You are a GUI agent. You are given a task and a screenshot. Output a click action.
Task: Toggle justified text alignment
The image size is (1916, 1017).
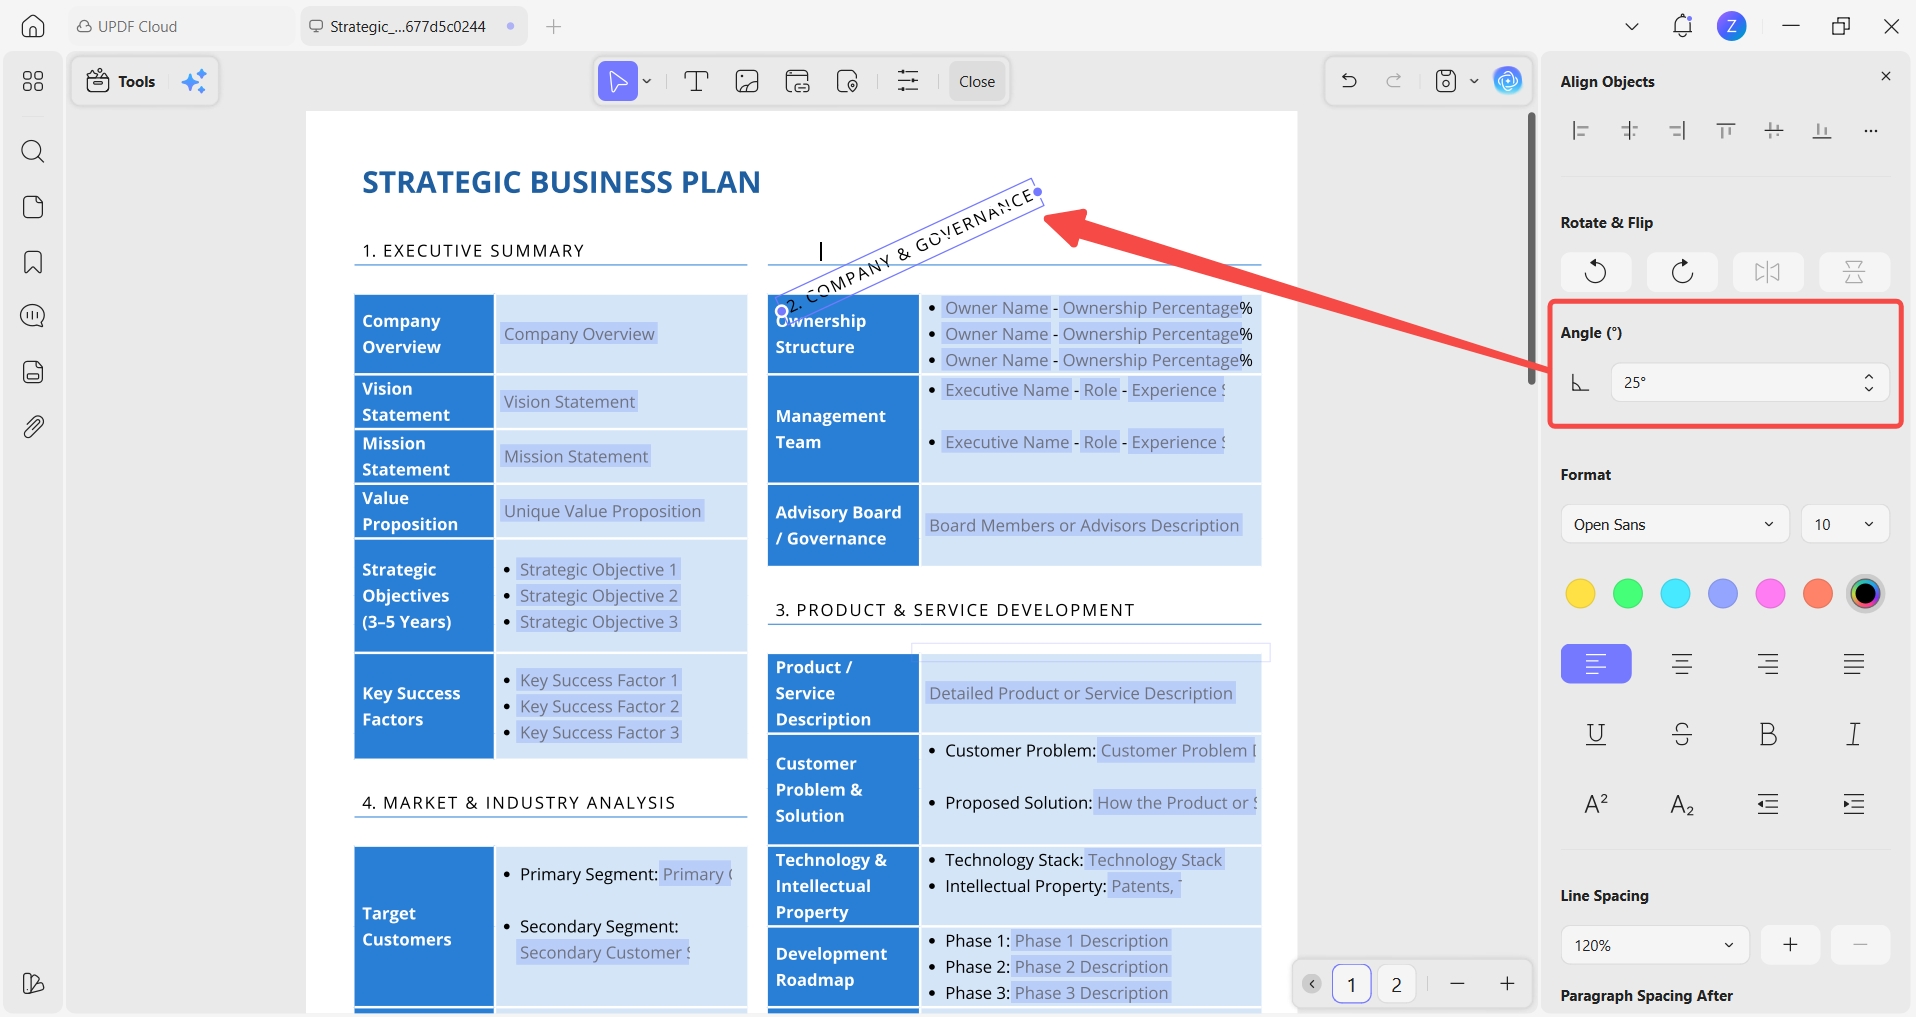[x=1854, y=664]
